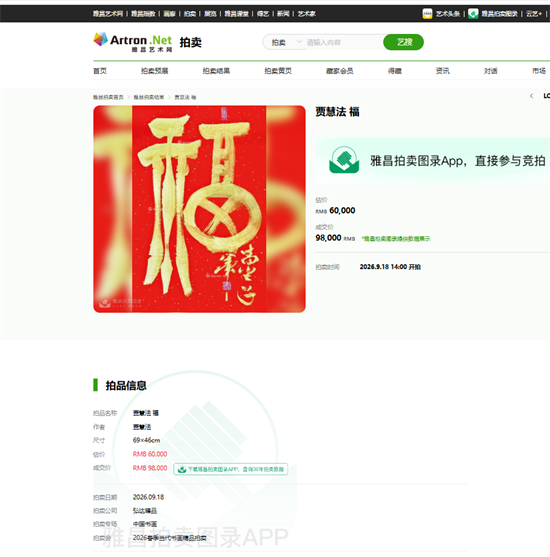Click the 雅昌拍卖图录App 直接参与竞拍 banner
The width and height of the screenshot is (550, 557).
432,161
